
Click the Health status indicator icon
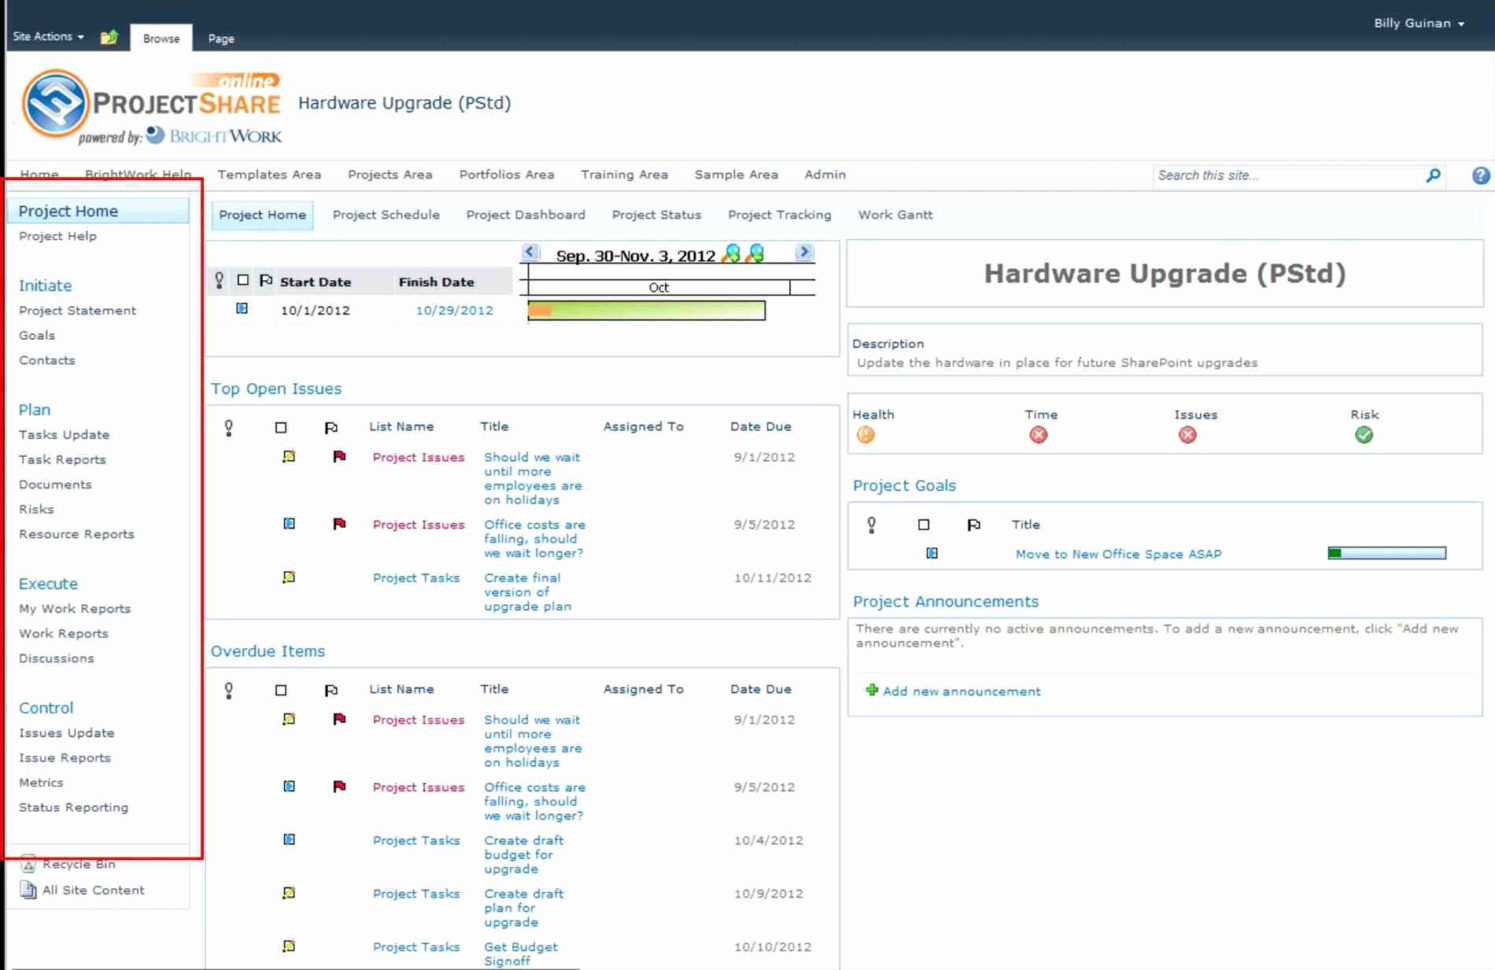(866, 434)
